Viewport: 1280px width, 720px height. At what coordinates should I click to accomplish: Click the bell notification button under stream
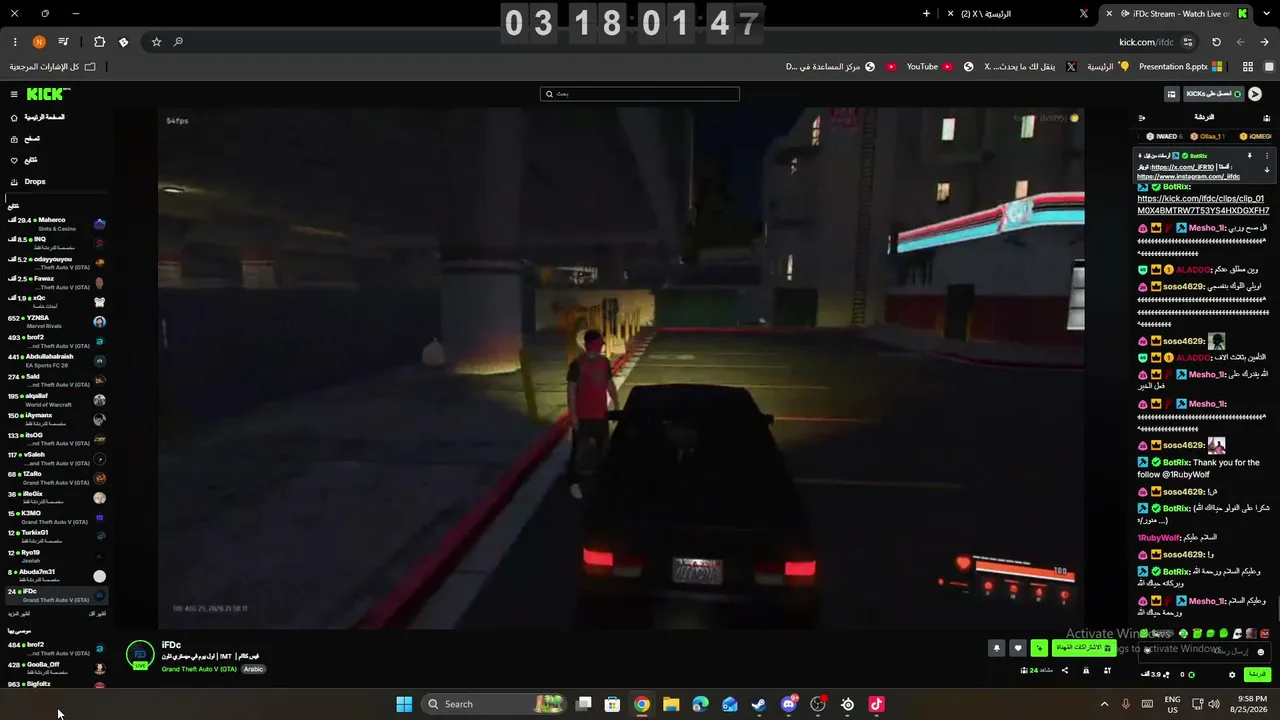pos(996,648)
